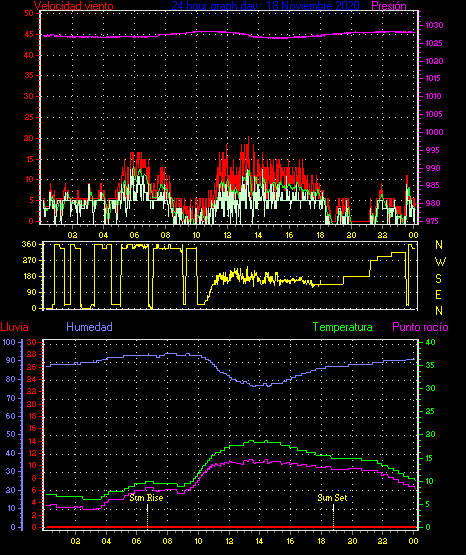Click the 'Presión' legend label
466x555 pixels.
[389, 6]
